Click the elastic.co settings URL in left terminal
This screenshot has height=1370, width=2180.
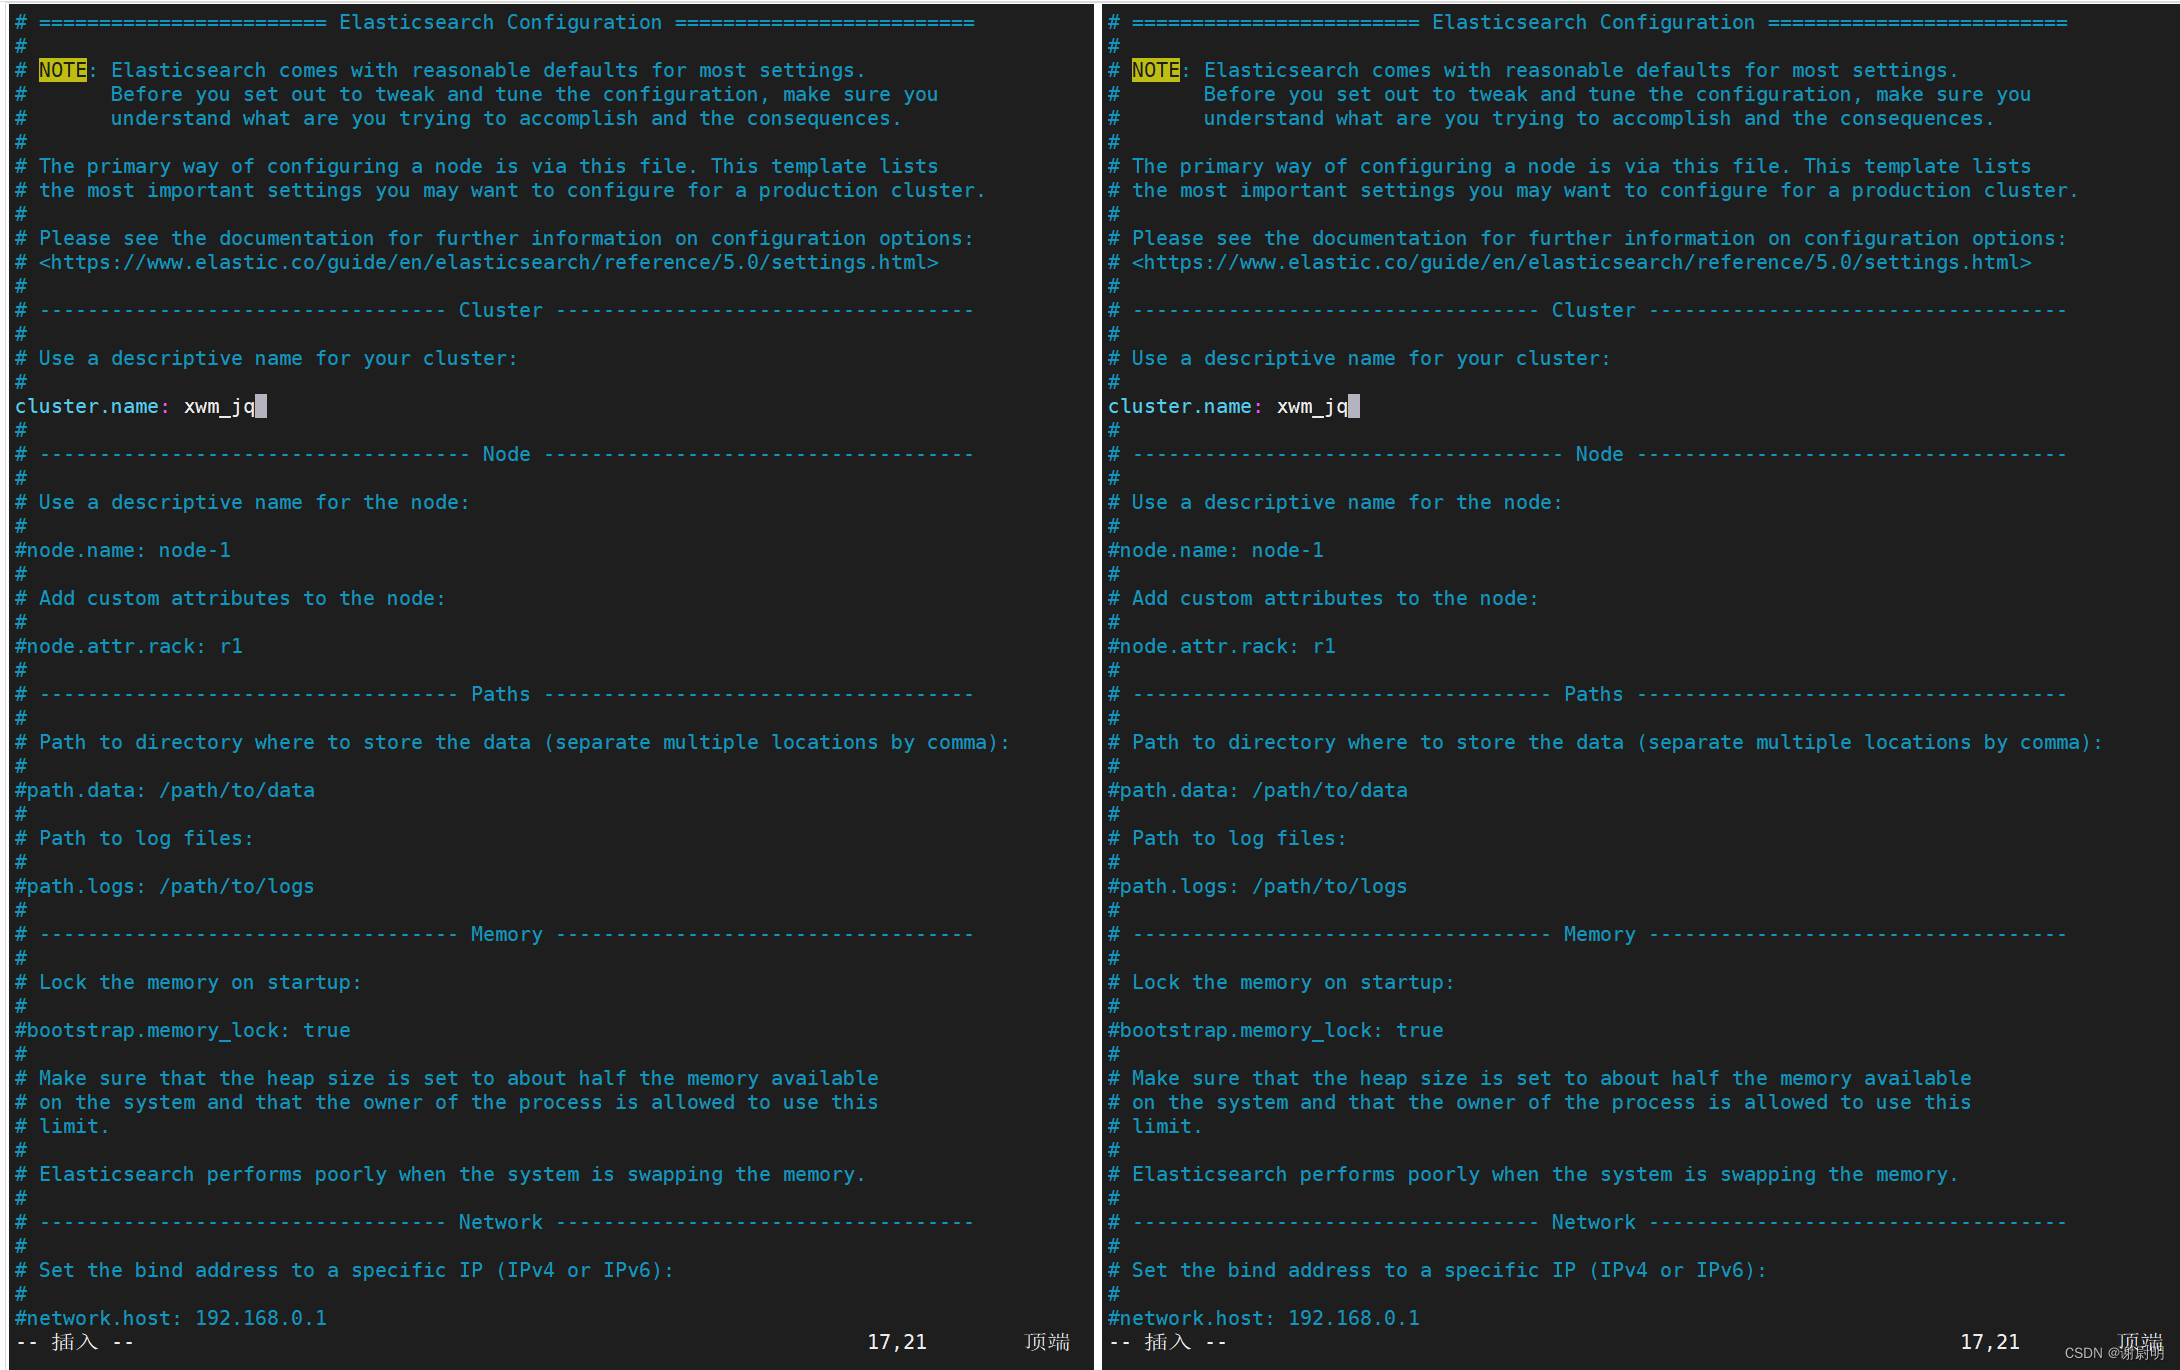[489, 262]
